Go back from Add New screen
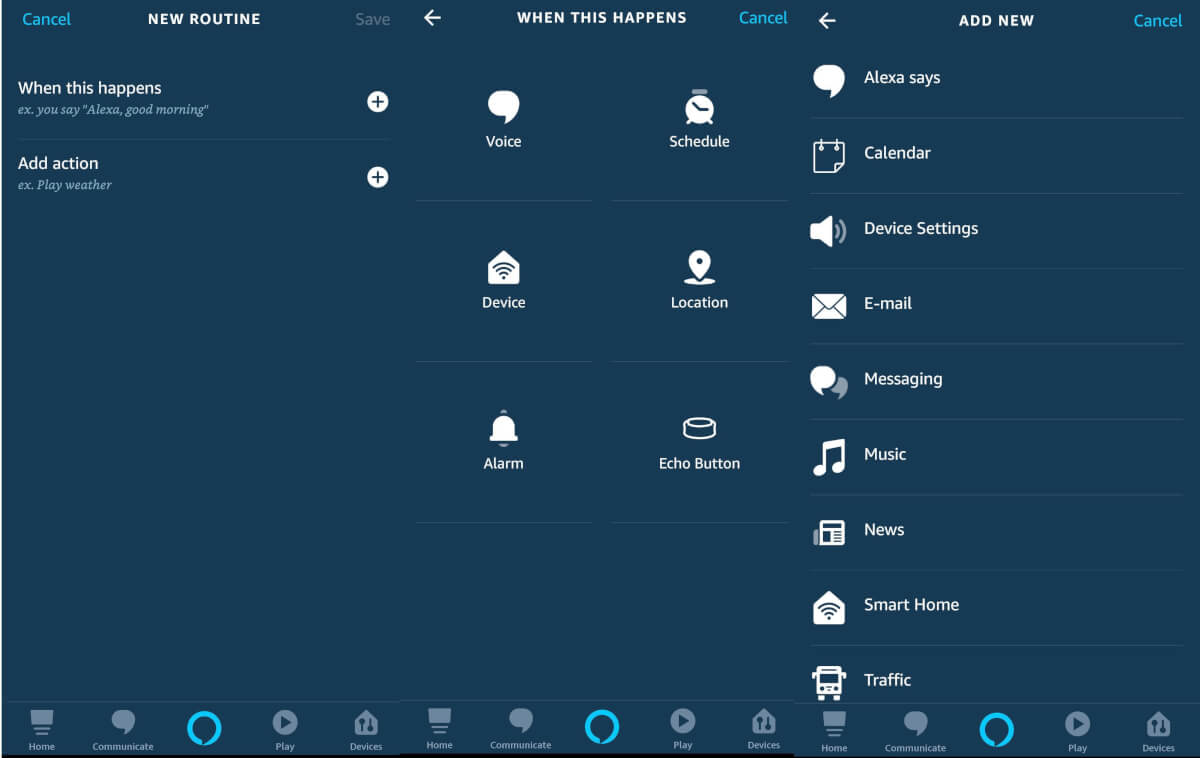The width and height of the screenshot is (1200, 758). (827, 20)
